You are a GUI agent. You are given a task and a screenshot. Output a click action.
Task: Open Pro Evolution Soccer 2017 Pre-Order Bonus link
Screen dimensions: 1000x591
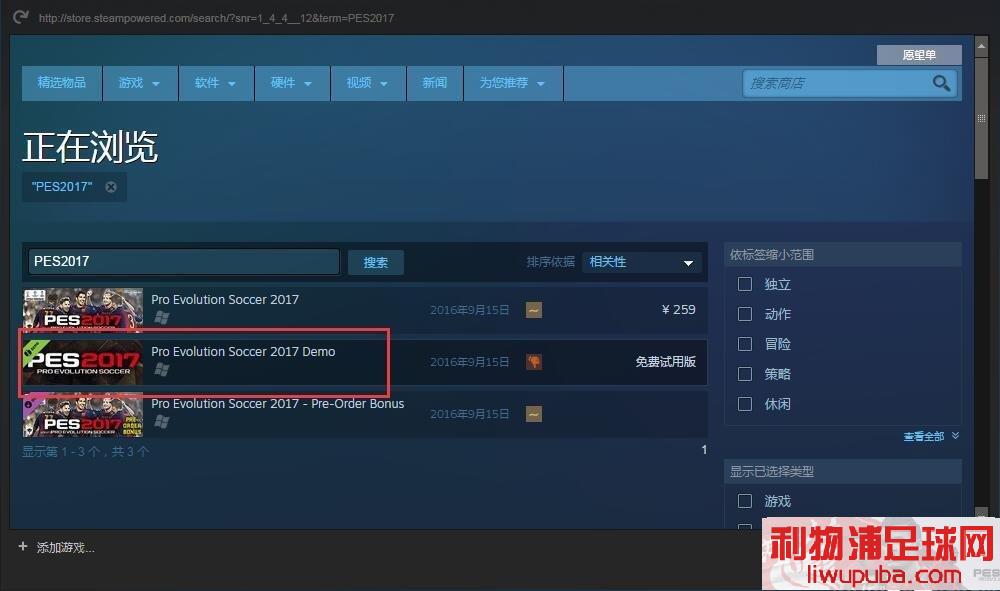click(277, 404)
